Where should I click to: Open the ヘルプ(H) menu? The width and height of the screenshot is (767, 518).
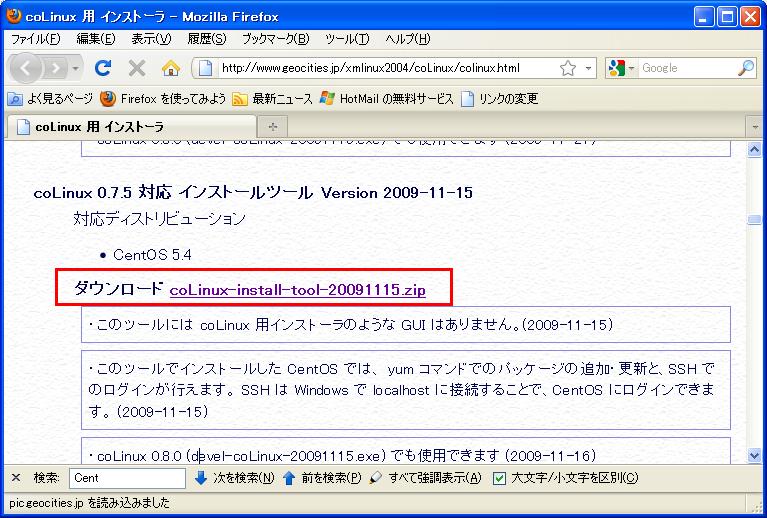[407, 39]
